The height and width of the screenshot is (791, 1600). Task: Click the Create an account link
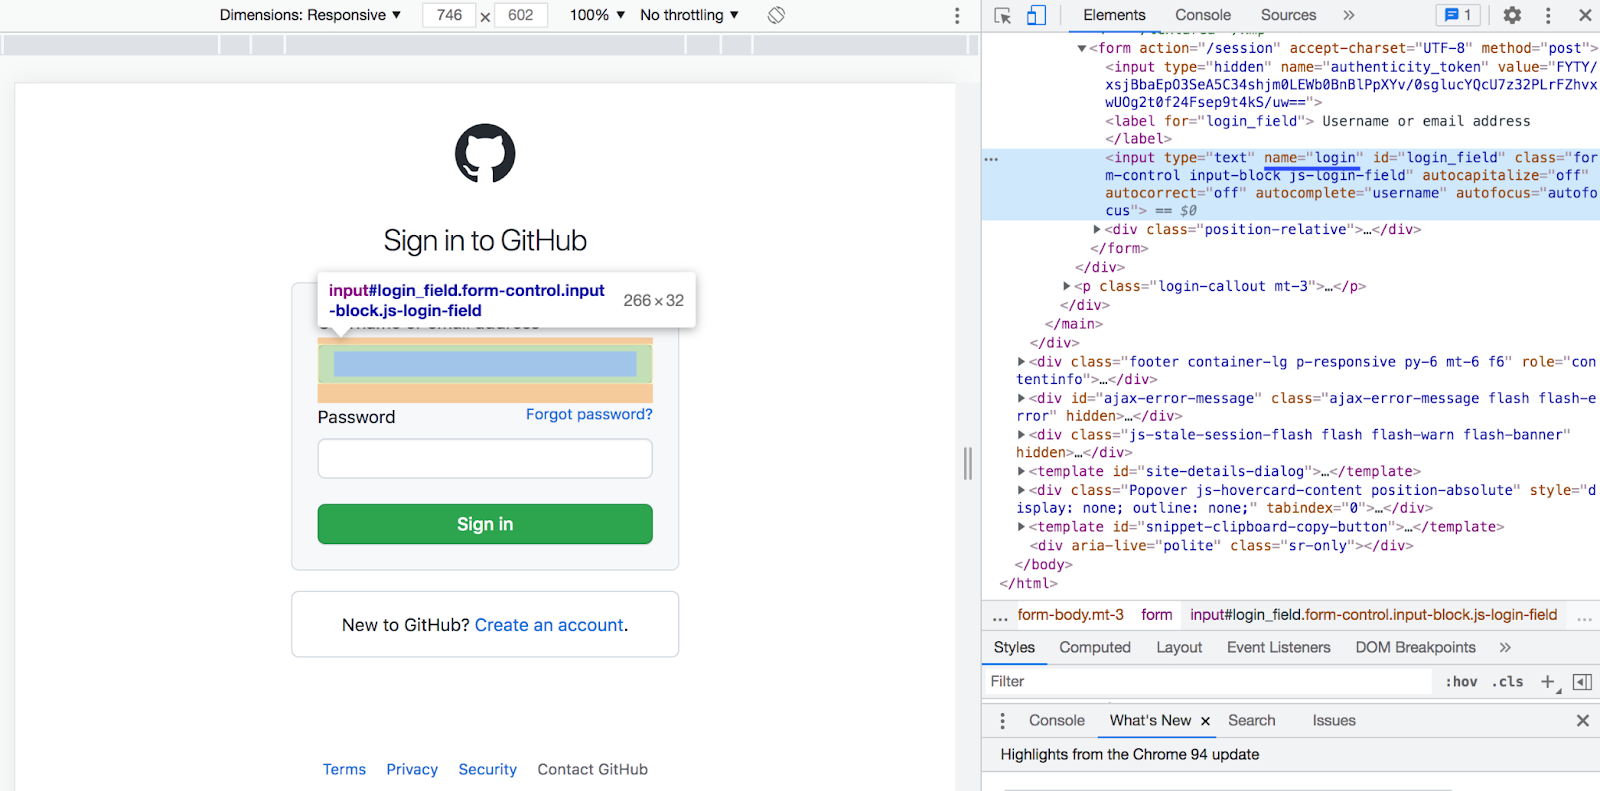click(x=549, y=625)
